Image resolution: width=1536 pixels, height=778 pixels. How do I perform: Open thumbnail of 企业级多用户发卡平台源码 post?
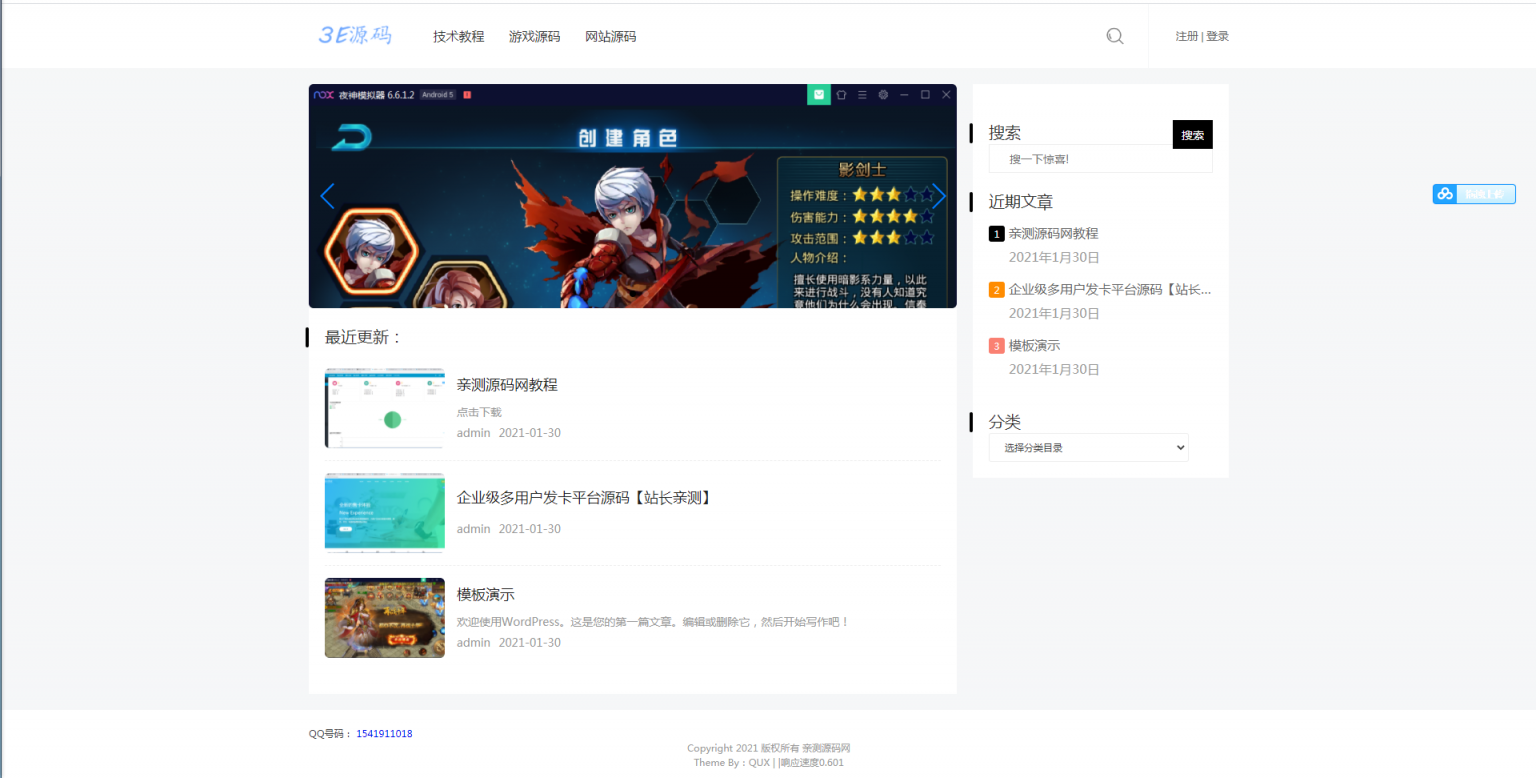[x=385, y=512]
